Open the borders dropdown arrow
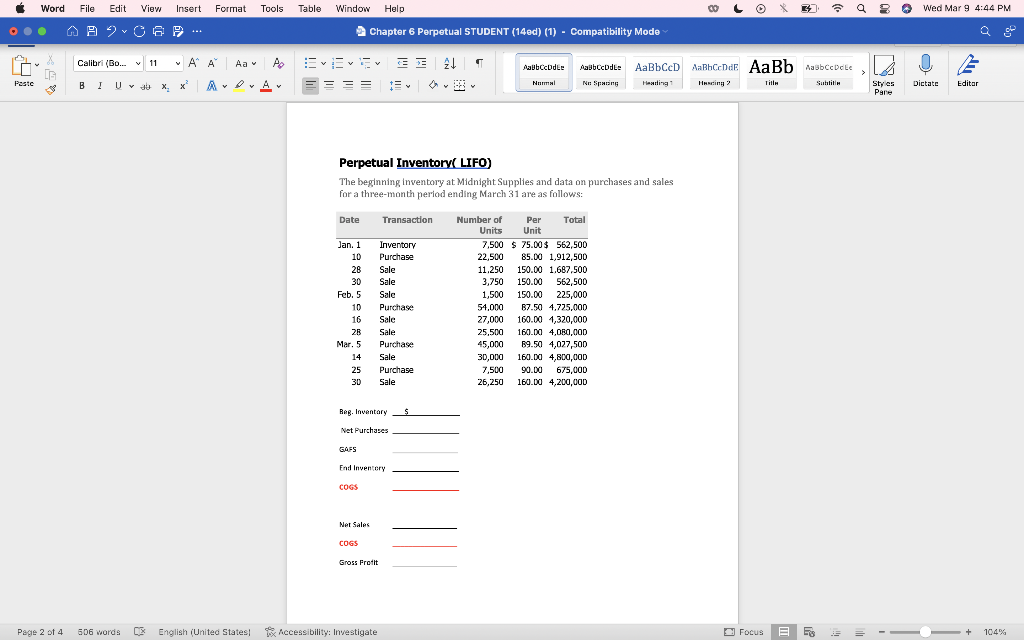The height and width of the screenshot is (640, 1024). tap(473, 86)
